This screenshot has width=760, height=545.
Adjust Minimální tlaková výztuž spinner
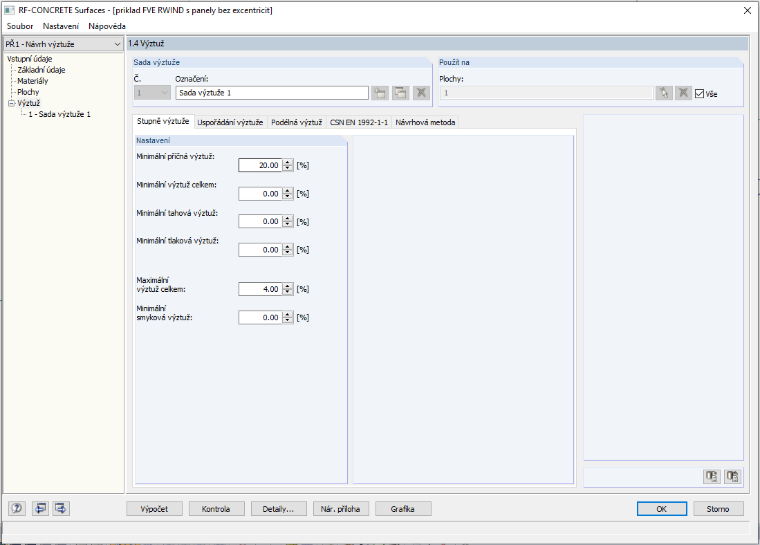(x=288, y=250)
